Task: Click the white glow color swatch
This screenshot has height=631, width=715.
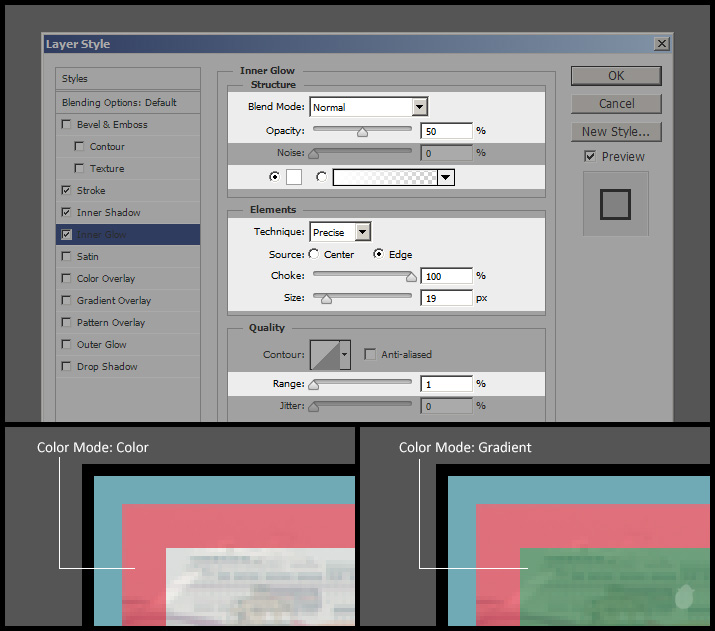Action: pos(294,177)
